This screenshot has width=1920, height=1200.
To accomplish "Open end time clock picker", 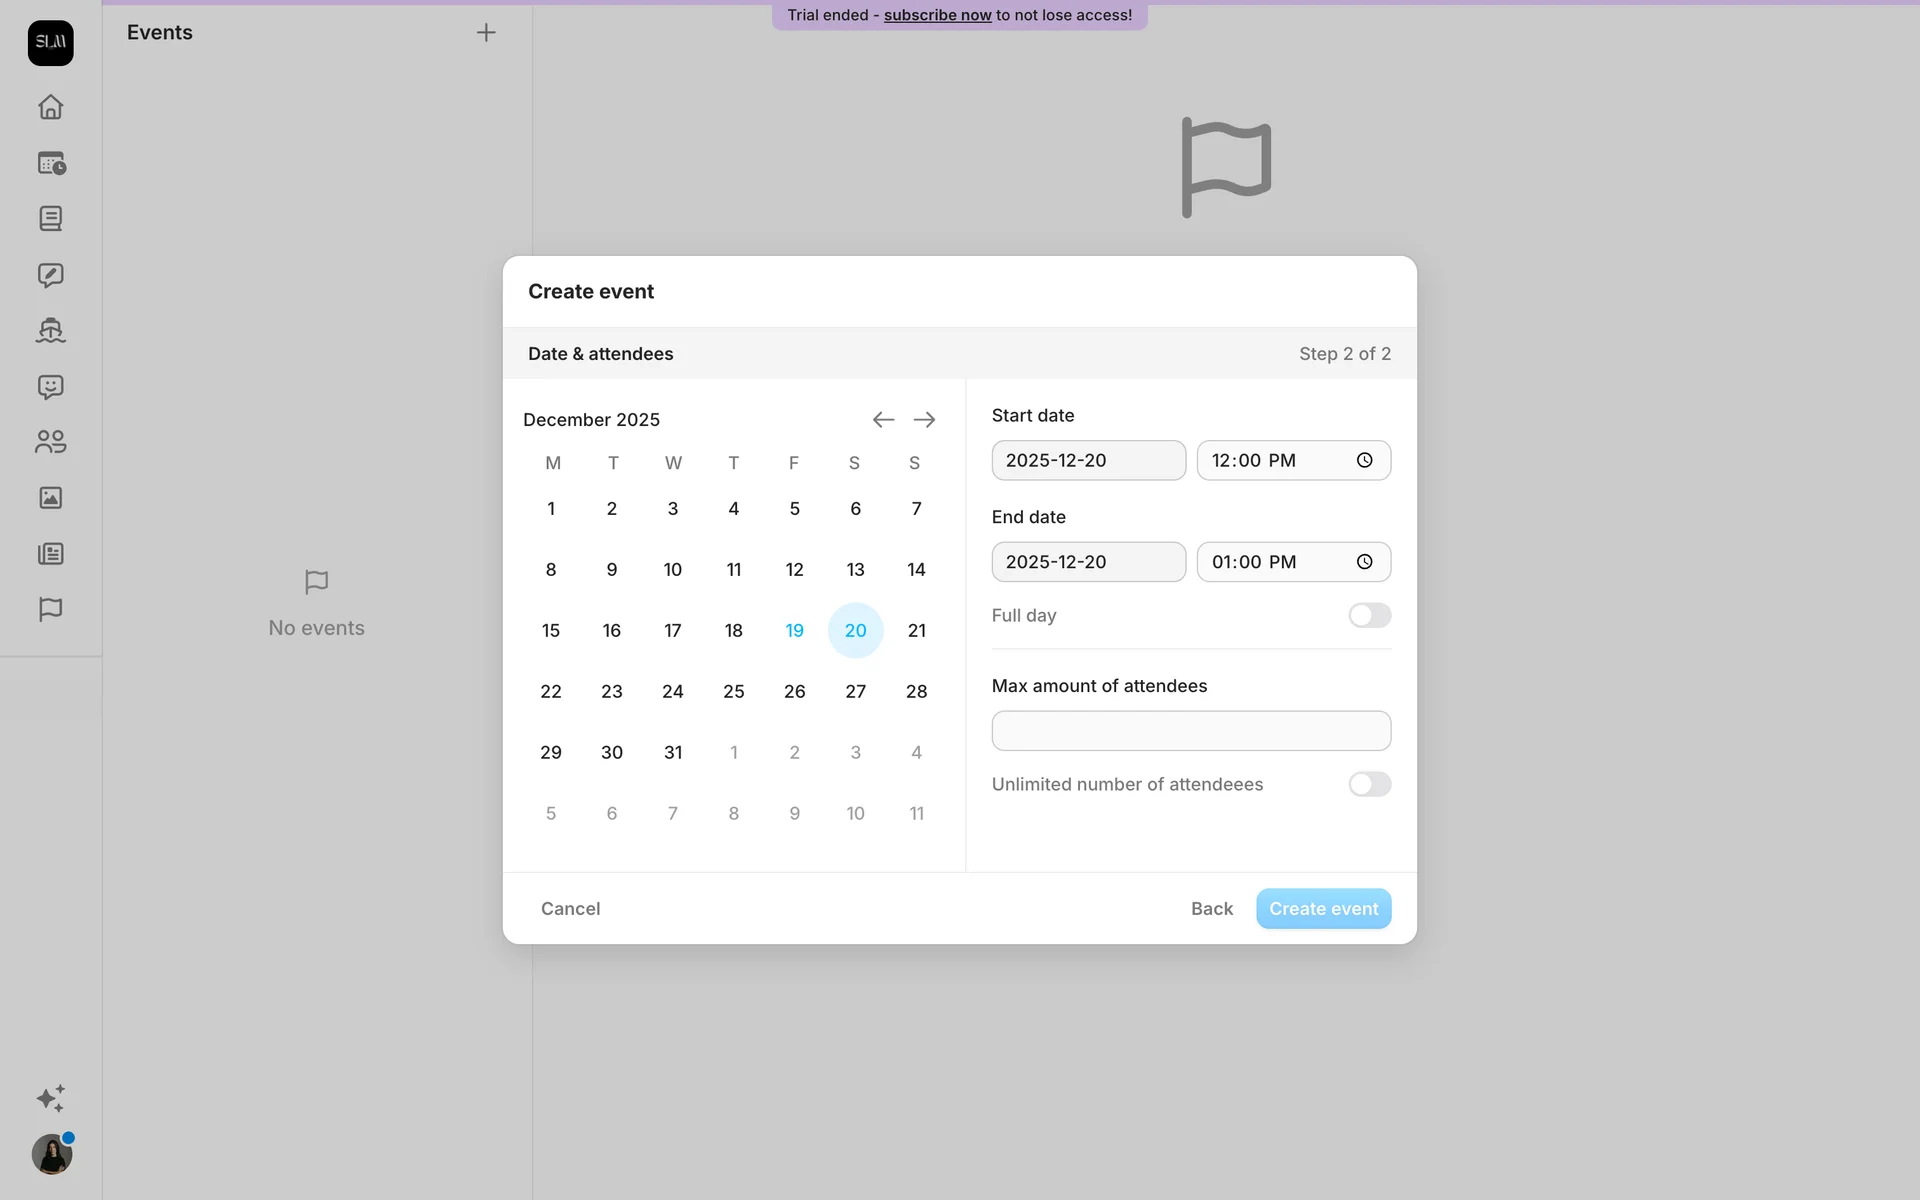I will (x=1364, y=562).
